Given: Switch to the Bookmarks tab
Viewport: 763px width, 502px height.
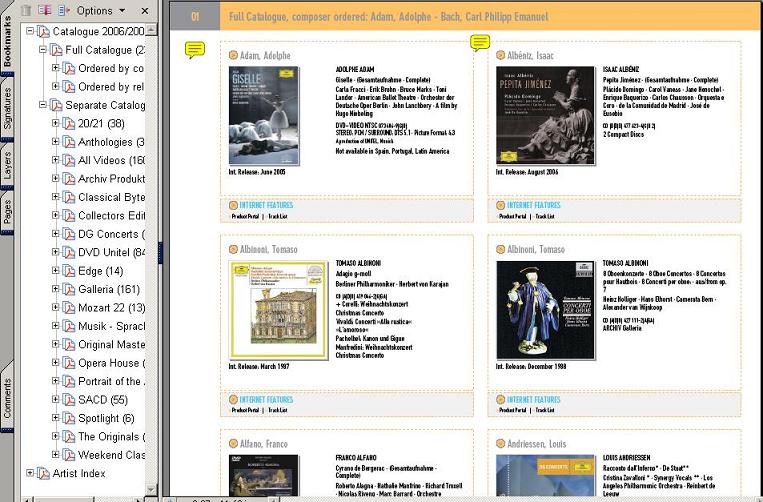Looking at the screenshot, I should pyautogui.click(x=7, y=41).
